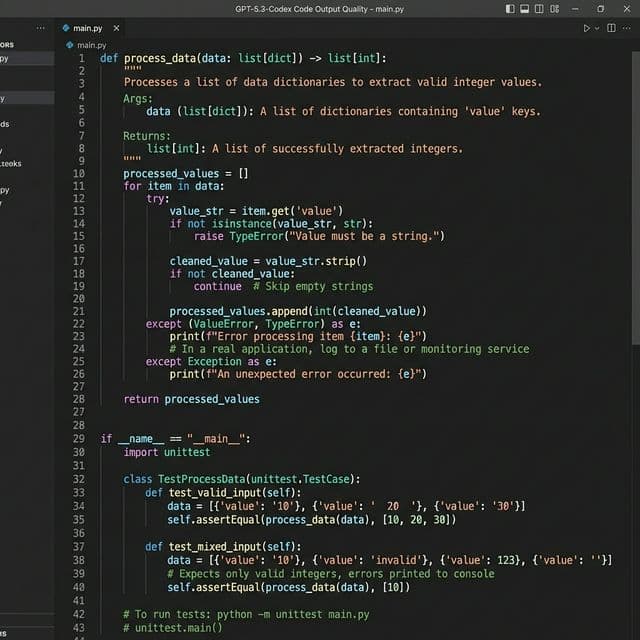Image resolution: width=640 pixels, height=640 pixels.
Task: Click the Python icon in the breadcrumb
Action: point(69,45)
